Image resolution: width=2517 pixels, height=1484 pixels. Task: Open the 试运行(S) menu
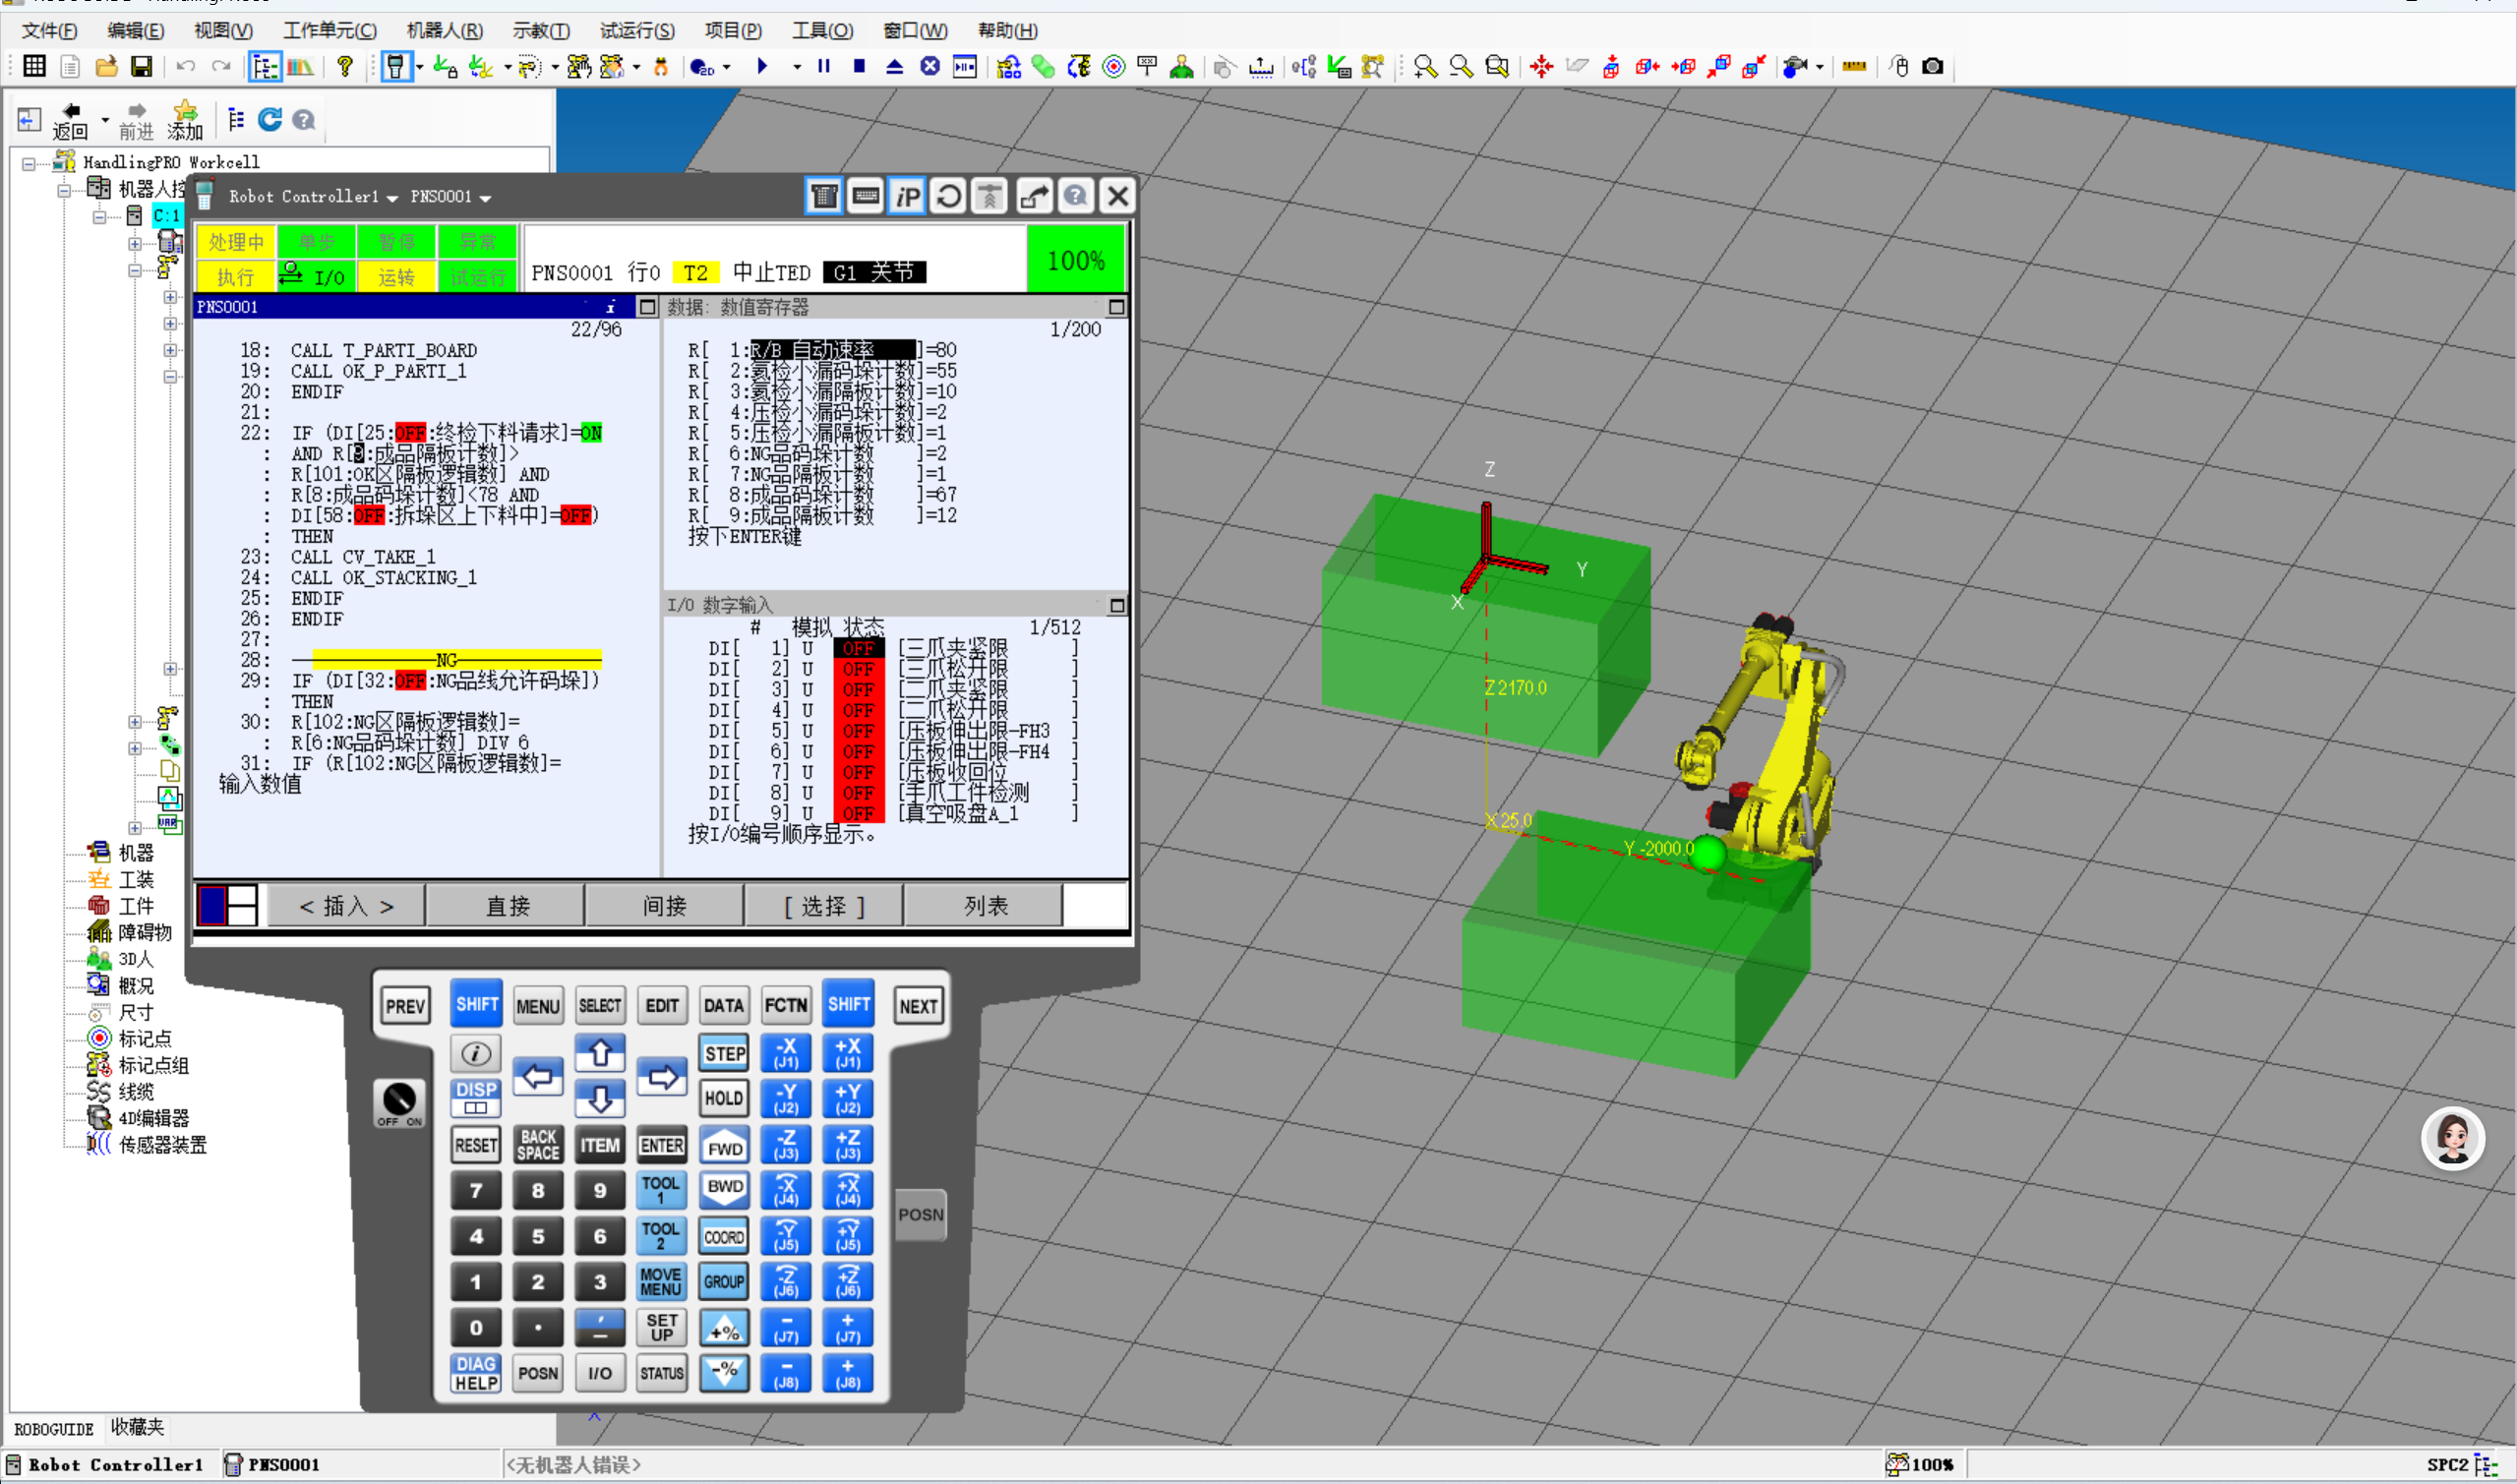pos(637,31)
